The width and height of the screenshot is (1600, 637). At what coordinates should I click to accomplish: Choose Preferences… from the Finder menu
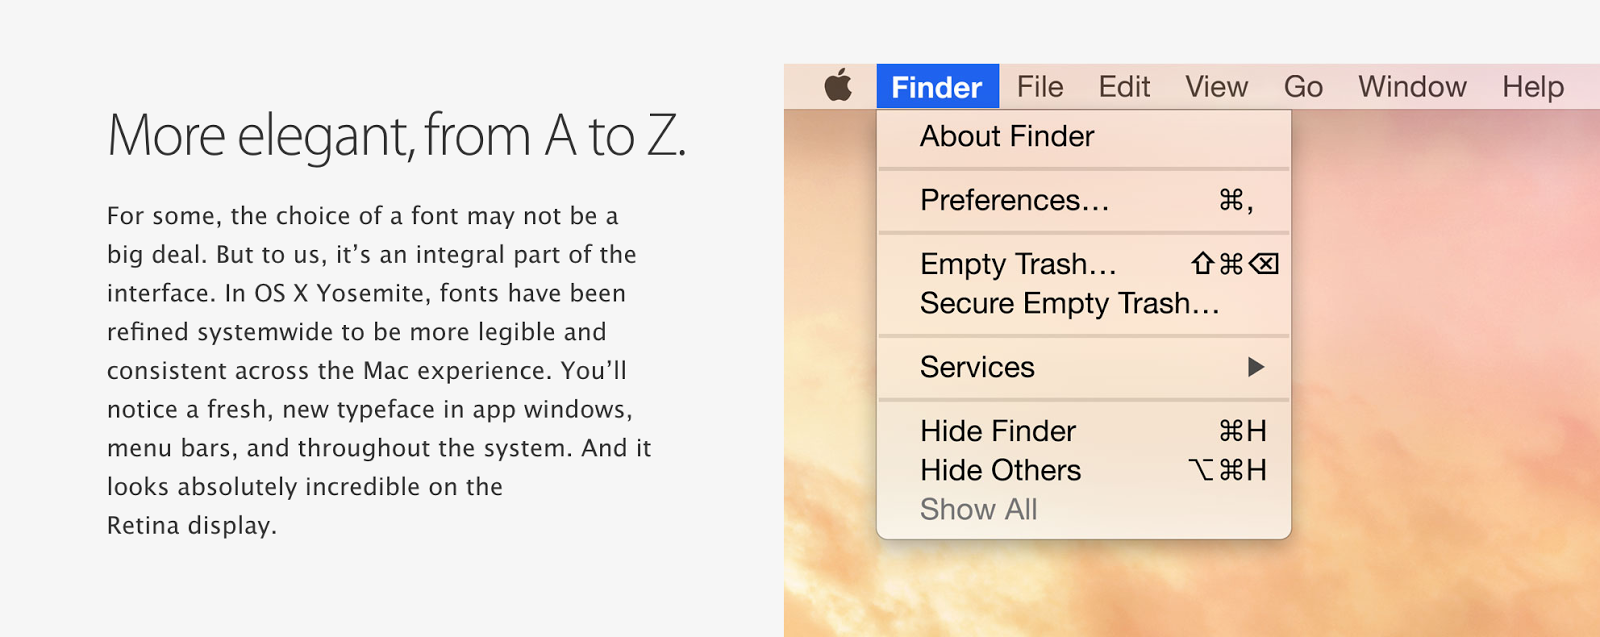(x=1084, y=200)
